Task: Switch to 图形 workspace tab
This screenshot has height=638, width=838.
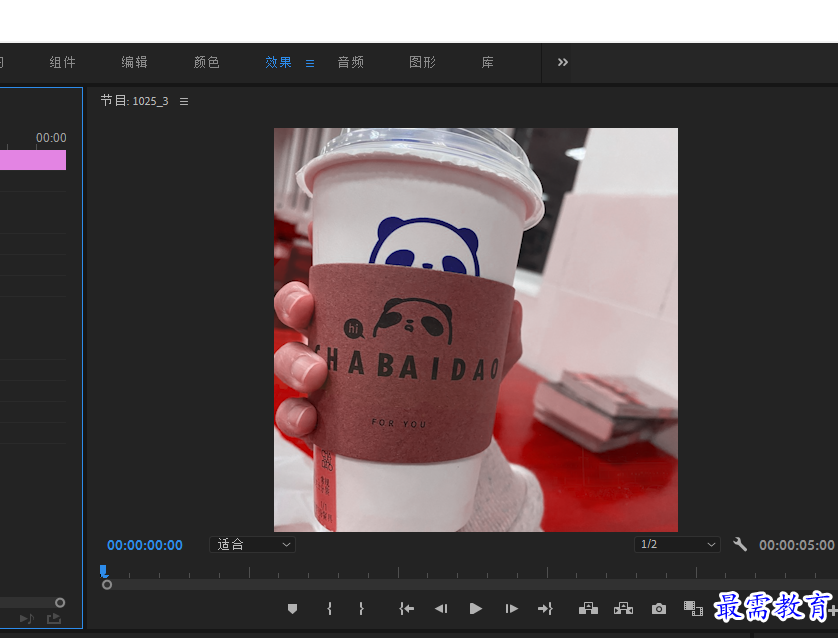Action: [x=422, y=62]
